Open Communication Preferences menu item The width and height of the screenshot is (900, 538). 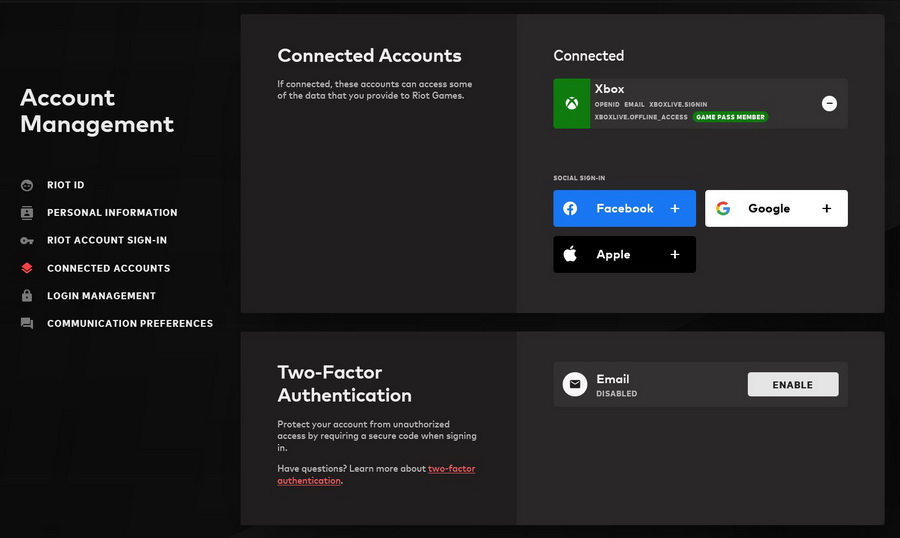pyautogui.click(x=130, y=324)
